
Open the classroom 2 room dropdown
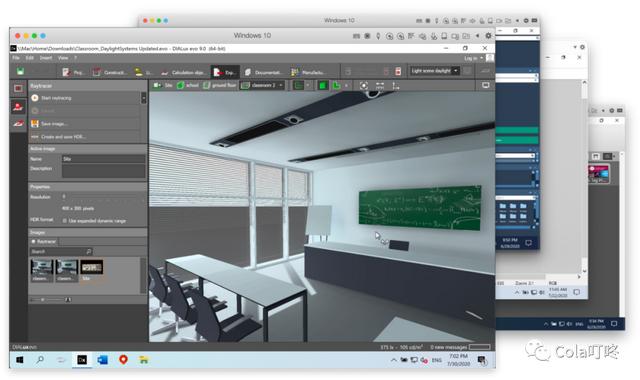coord(262,86)
